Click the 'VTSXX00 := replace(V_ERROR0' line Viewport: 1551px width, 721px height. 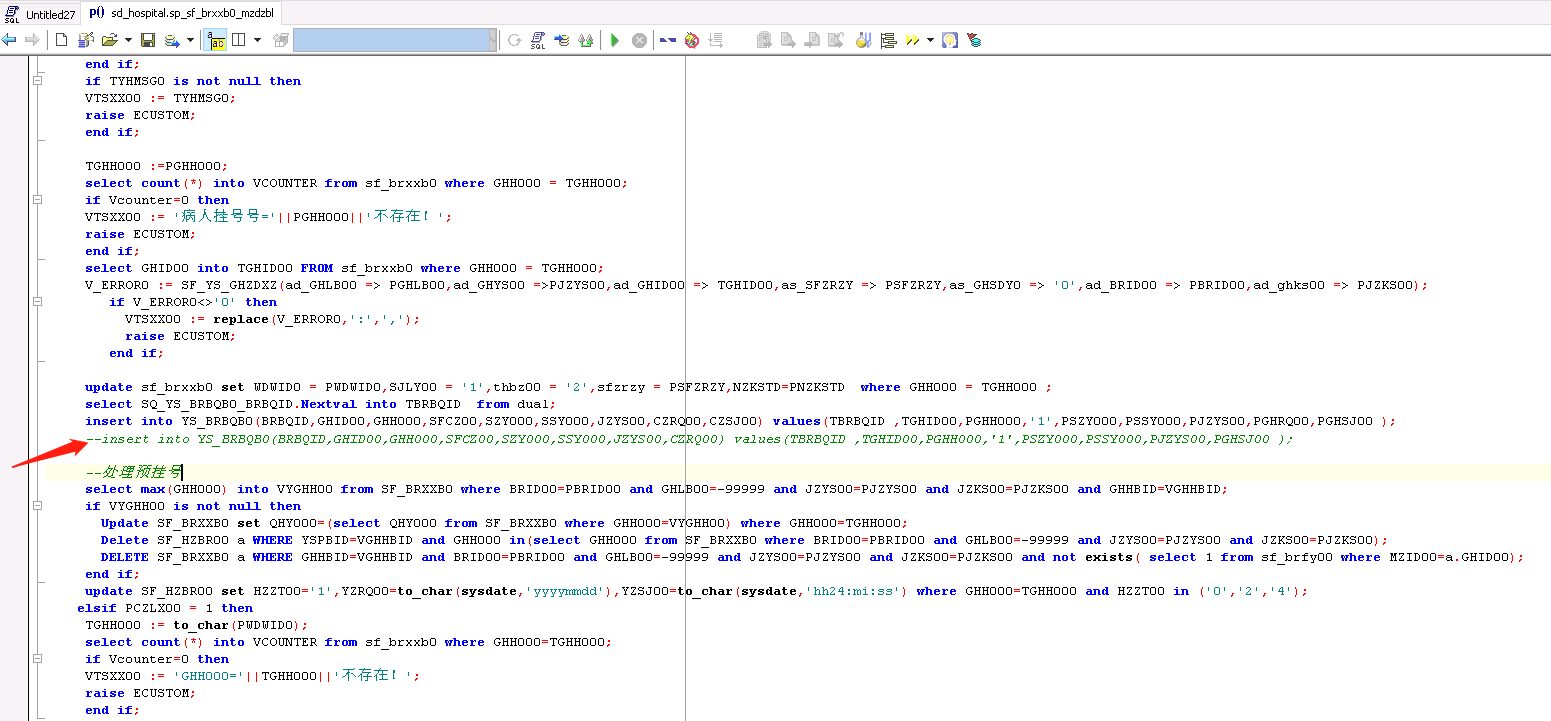[273, 319]
